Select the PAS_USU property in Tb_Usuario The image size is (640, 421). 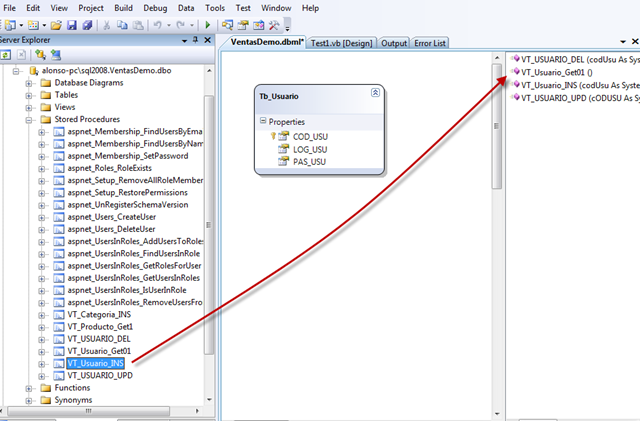[x=309, y=162]
